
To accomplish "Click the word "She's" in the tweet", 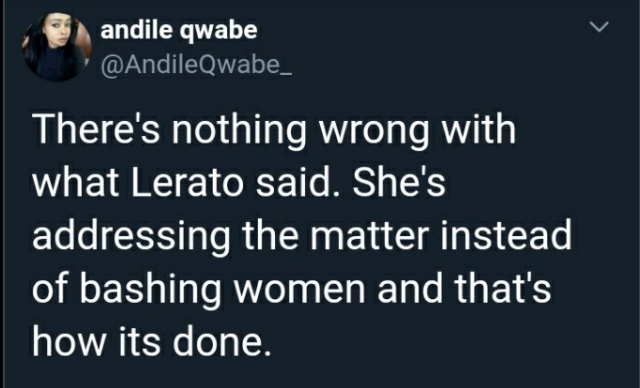I will coord(399,182).
